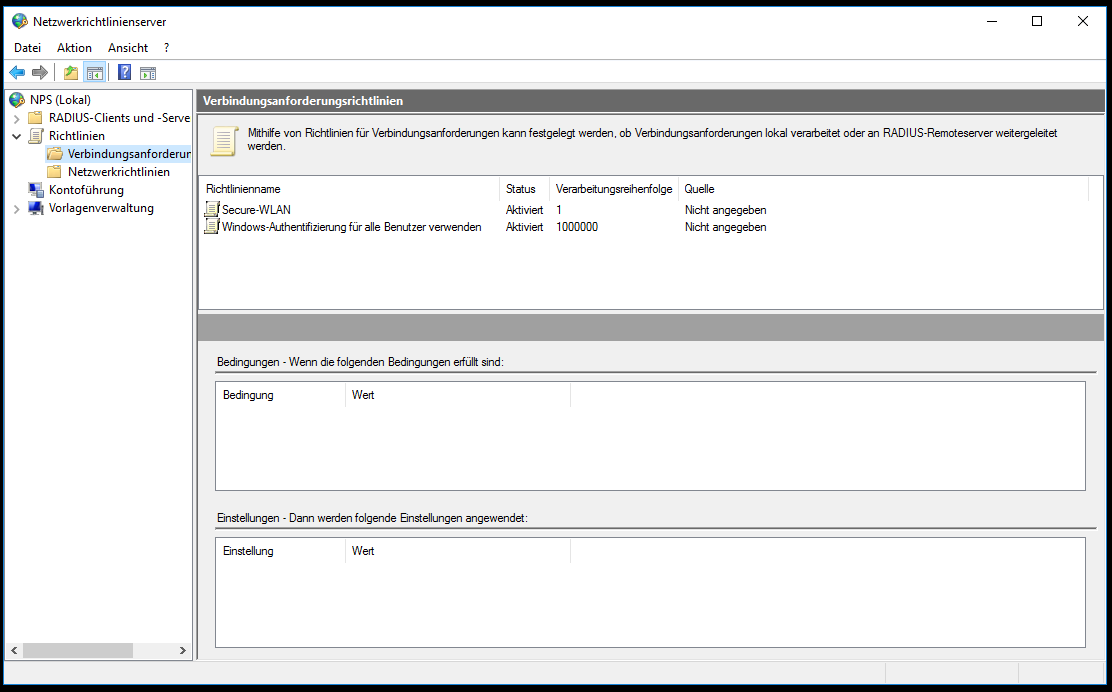Screen dimensions: 1112x692
Task: Open the Datei menu
Action: click(x=28, y=48)
